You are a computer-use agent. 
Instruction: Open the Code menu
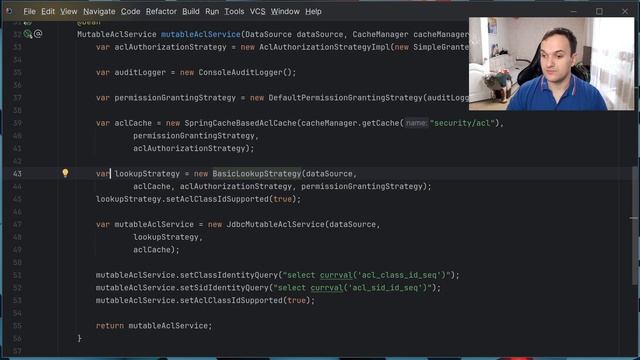click(x=131, y=11)
